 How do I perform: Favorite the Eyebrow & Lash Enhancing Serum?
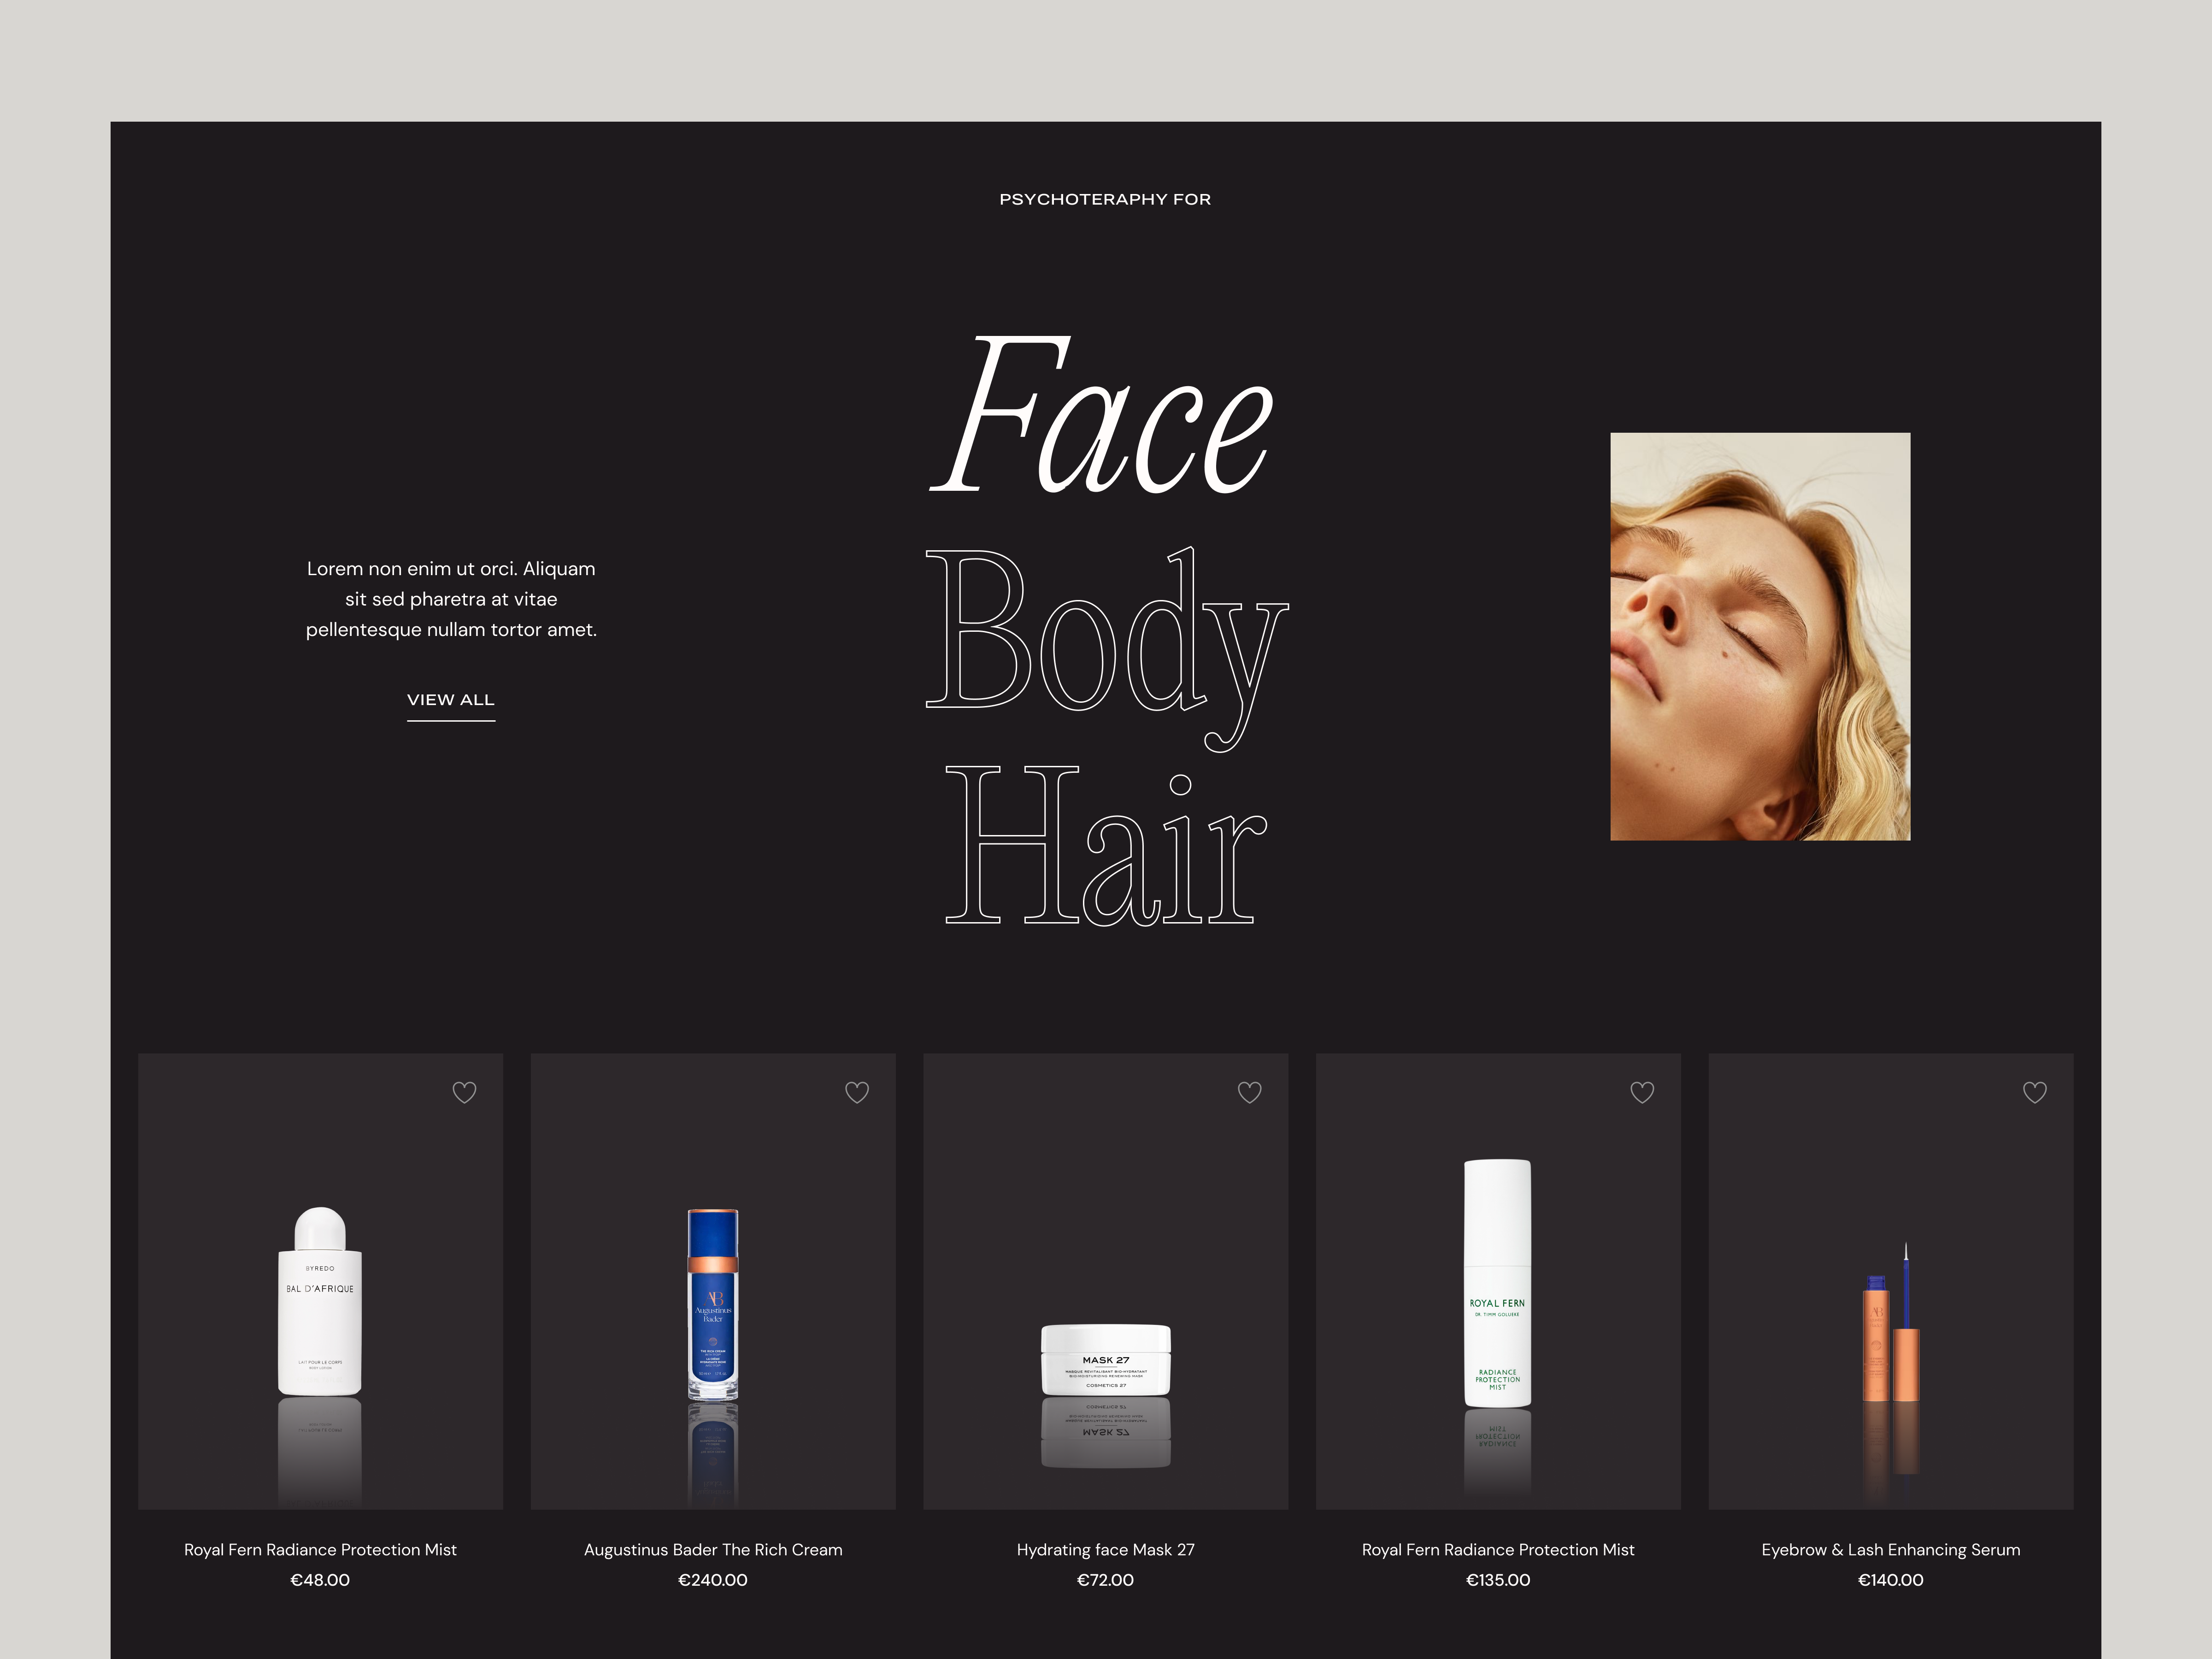[x=2034, y=1092]
